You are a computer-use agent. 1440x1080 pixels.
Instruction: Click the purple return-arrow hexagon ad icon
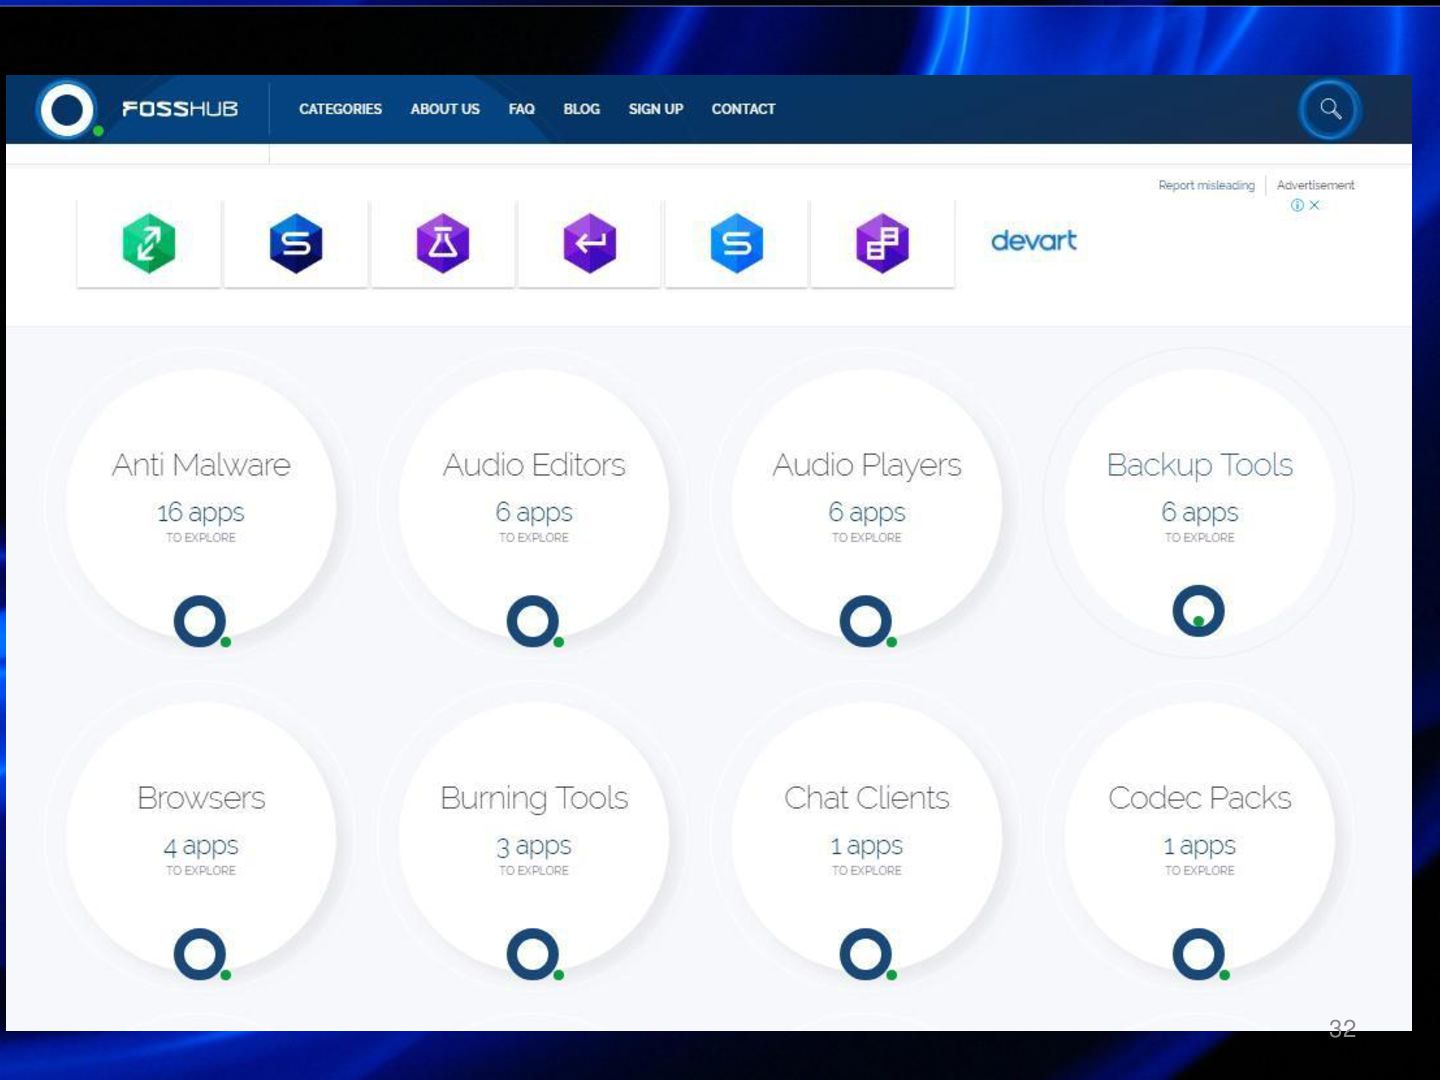click(x=590, y=243)
